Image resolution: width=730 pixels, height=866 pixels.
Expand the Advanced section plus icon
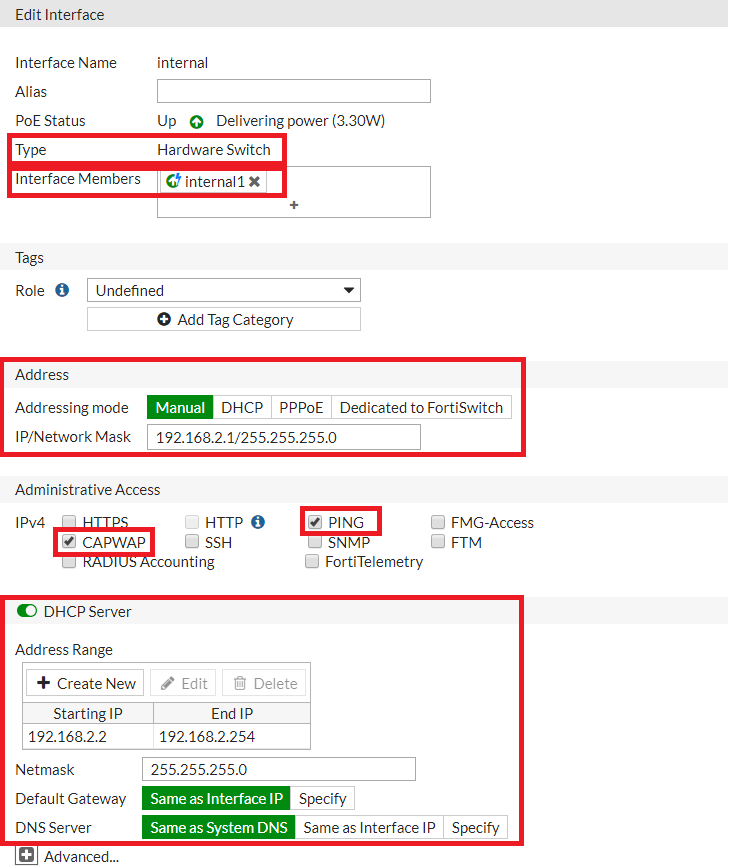26,856
